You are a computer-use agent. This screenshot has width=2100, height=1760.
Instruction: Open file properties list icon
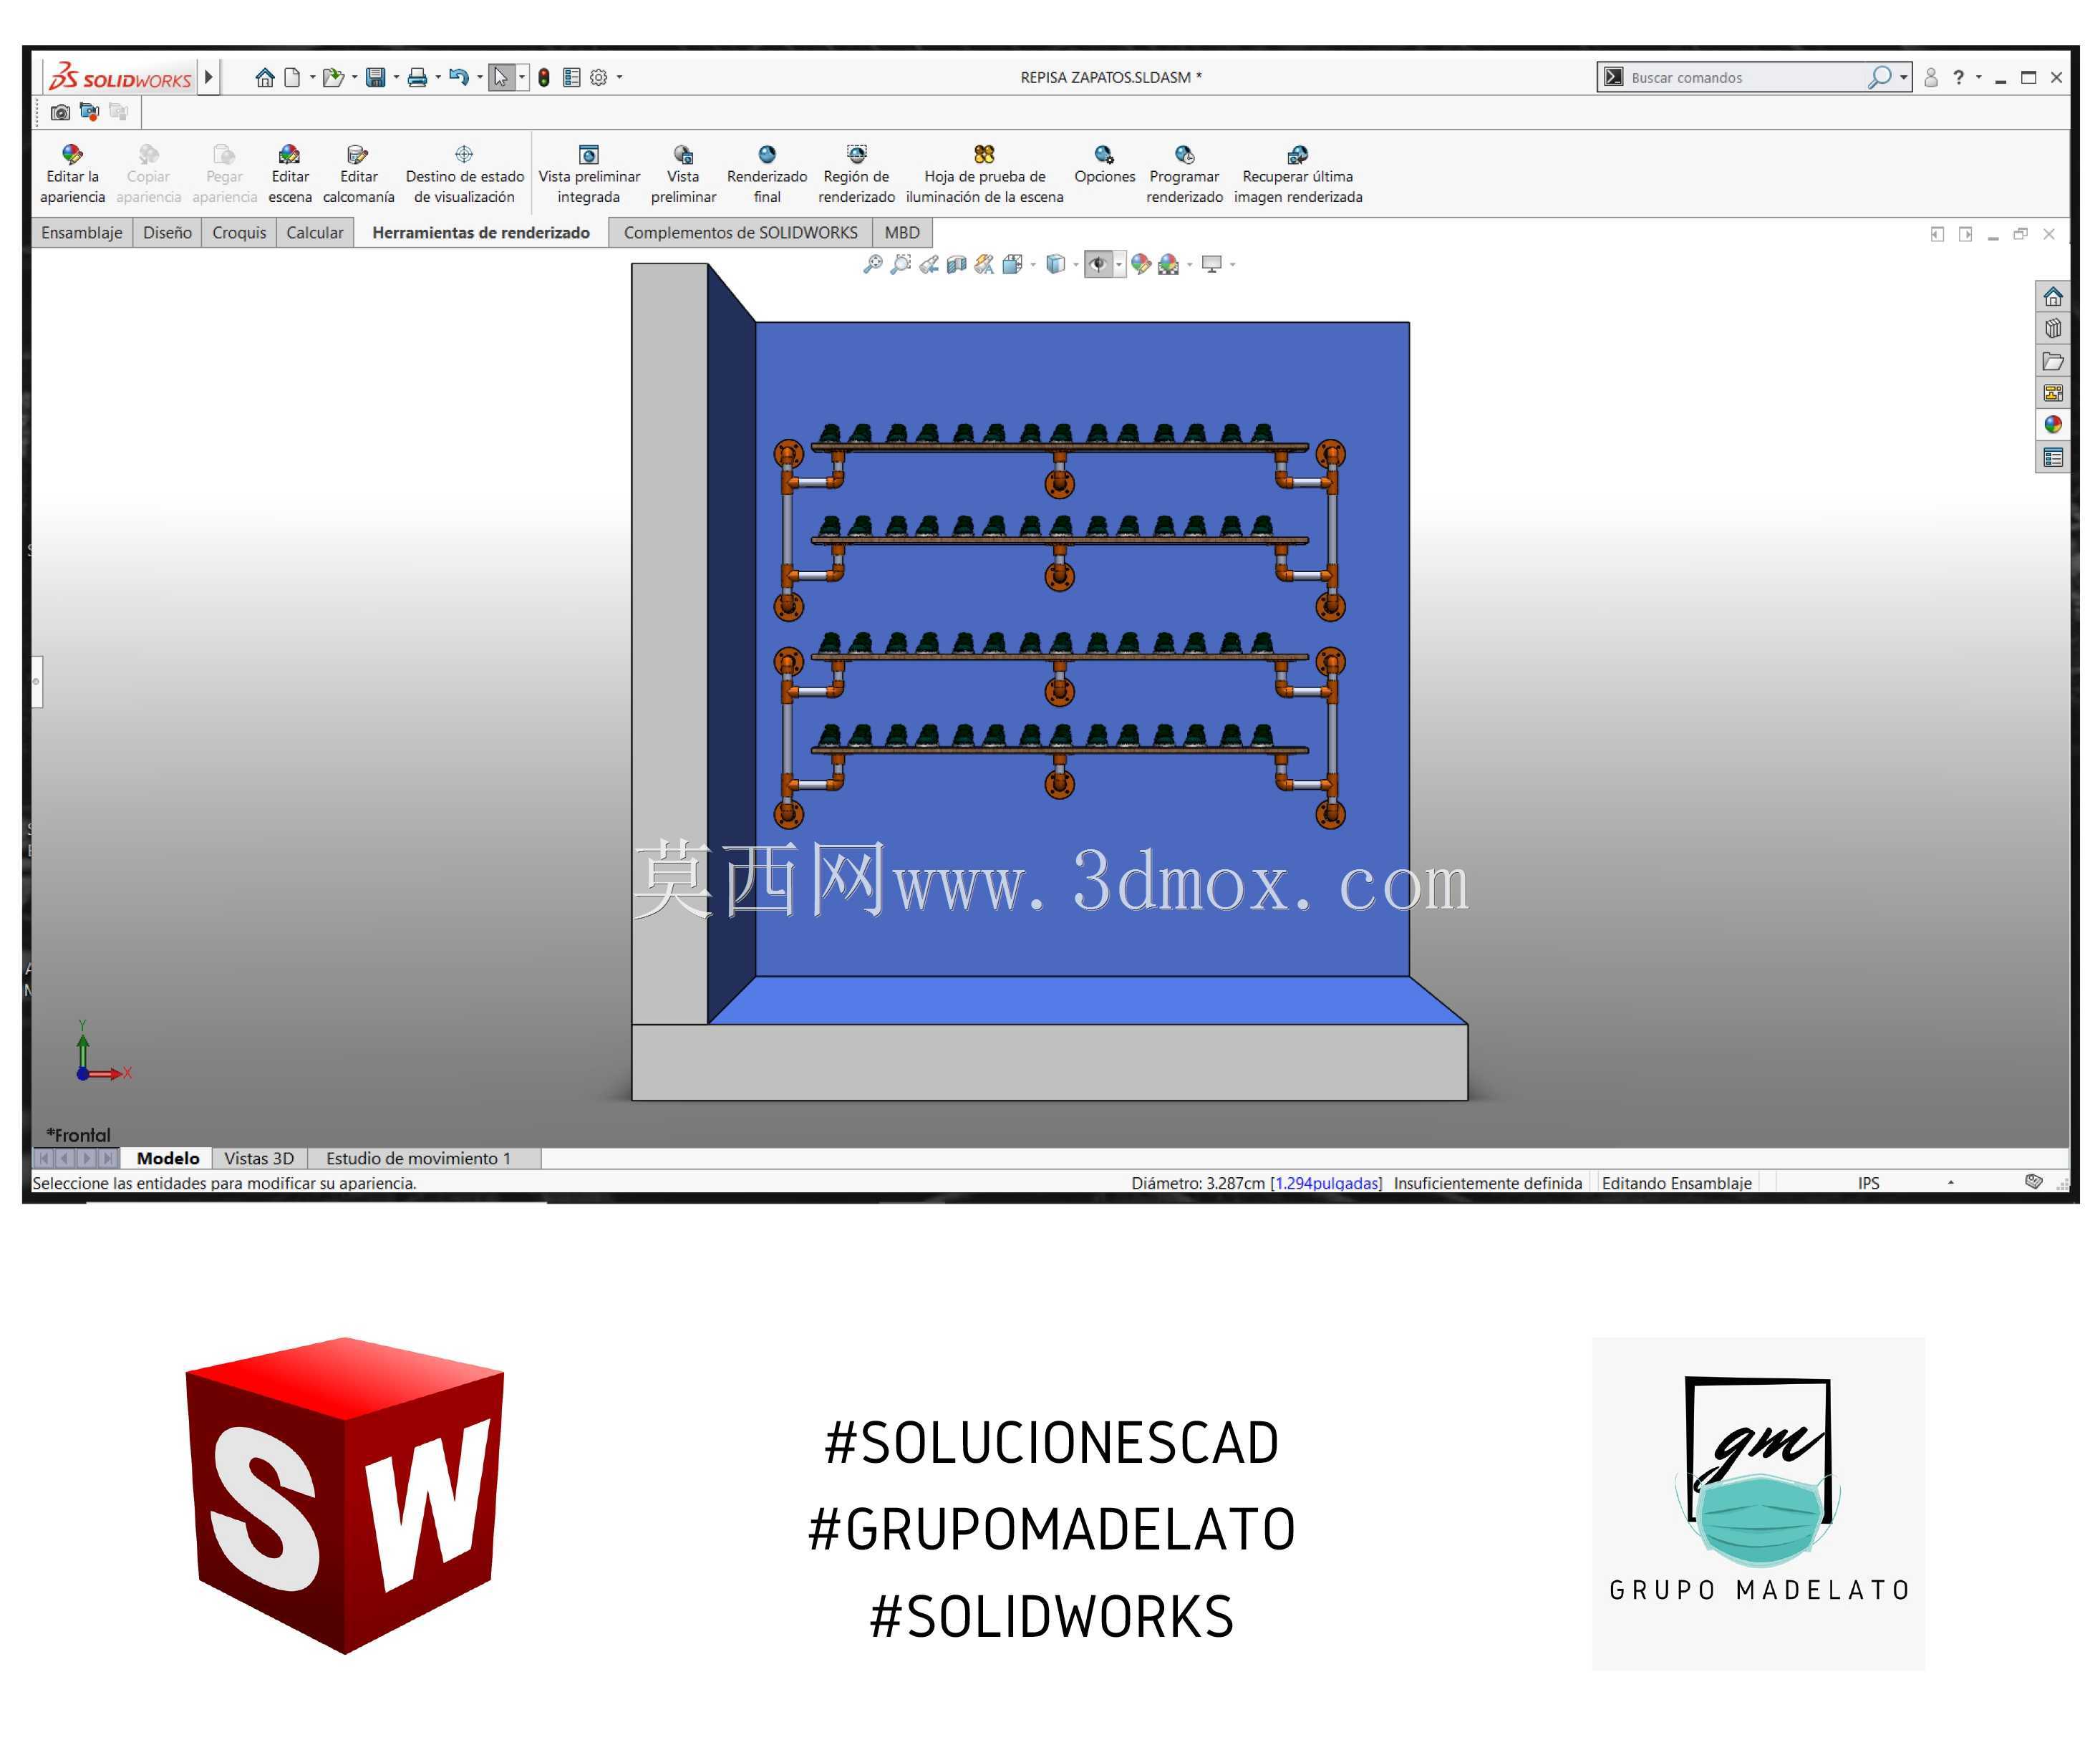tap(571, 77)
